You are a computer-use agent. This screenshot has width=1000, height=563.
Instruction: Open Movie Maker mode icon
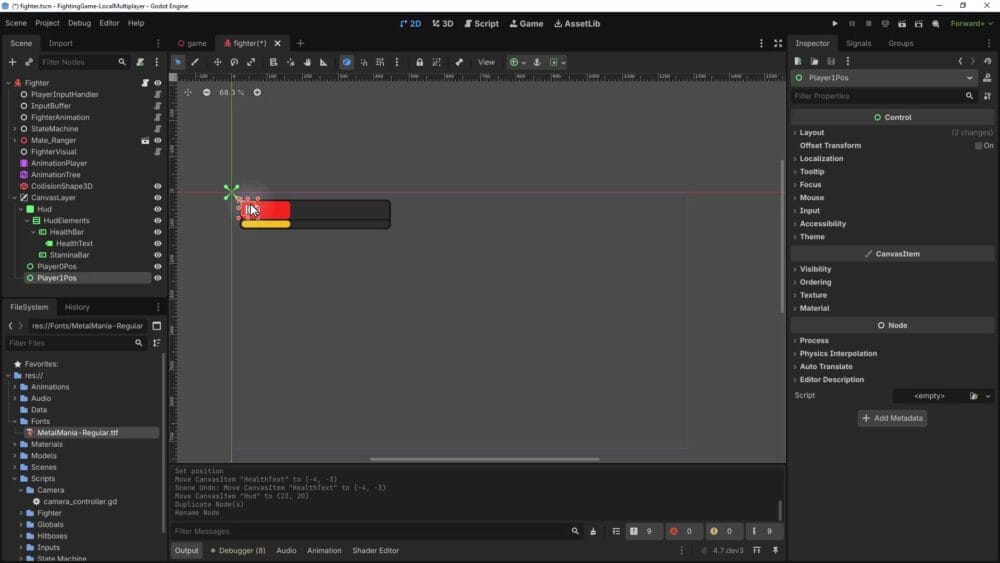pos(936,24)
